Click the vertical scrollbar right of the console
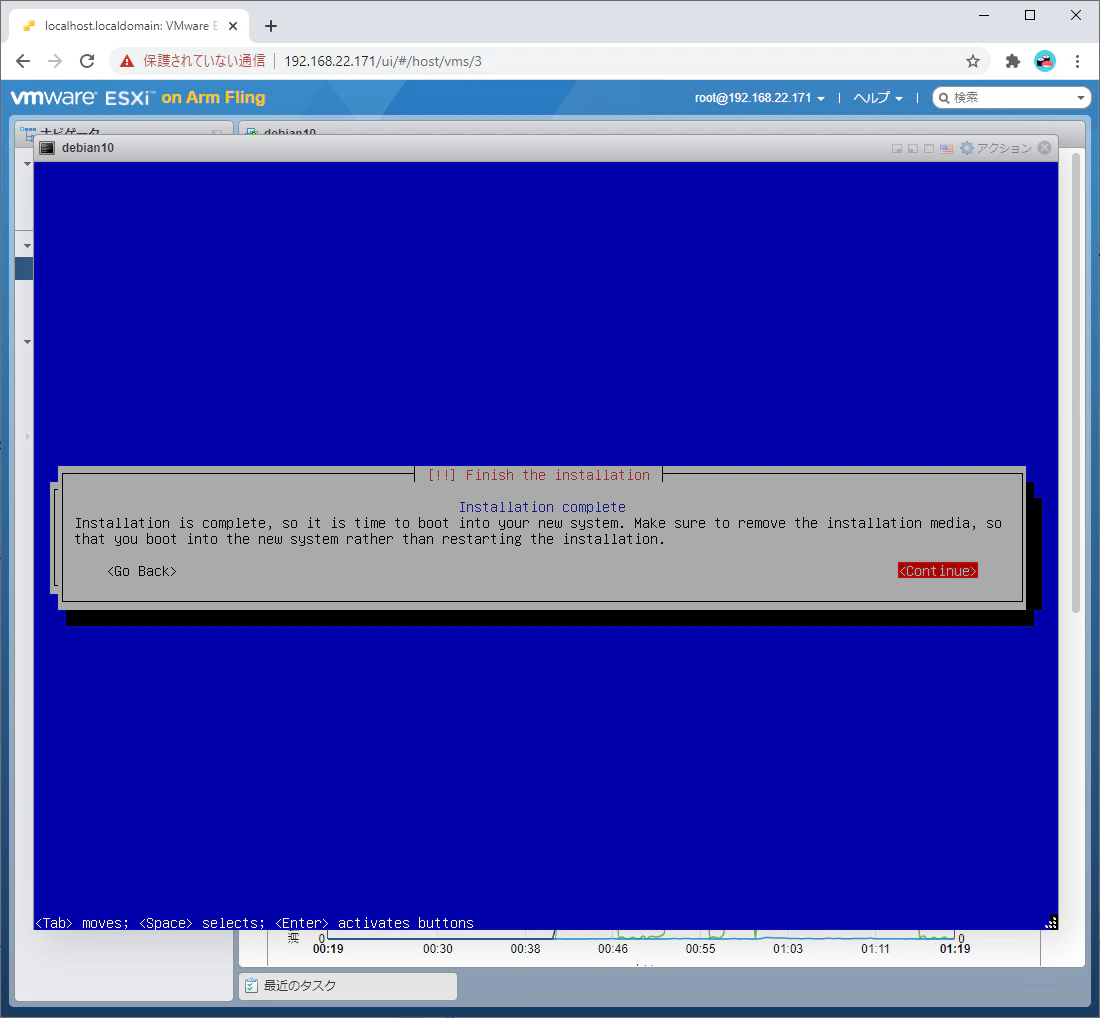The image size is (1100, 1018). coord(1076,382)
